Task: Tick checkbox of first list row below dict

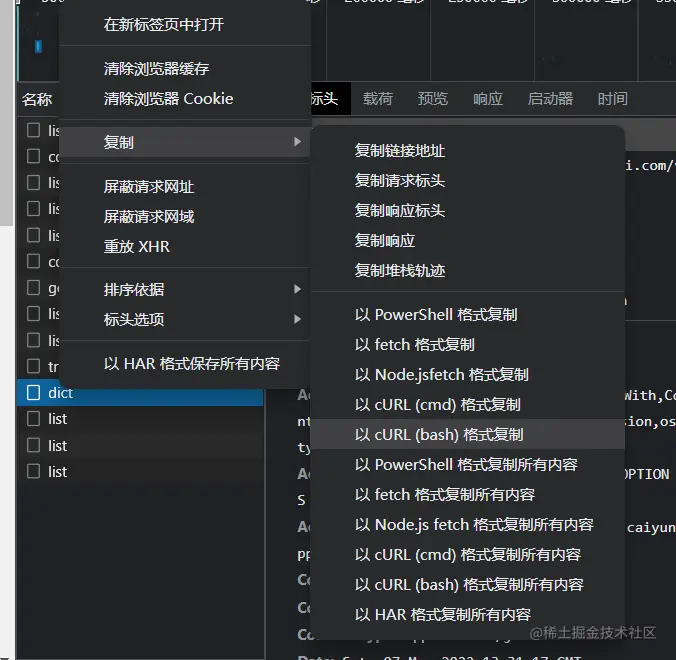Action: pos(33,419)
